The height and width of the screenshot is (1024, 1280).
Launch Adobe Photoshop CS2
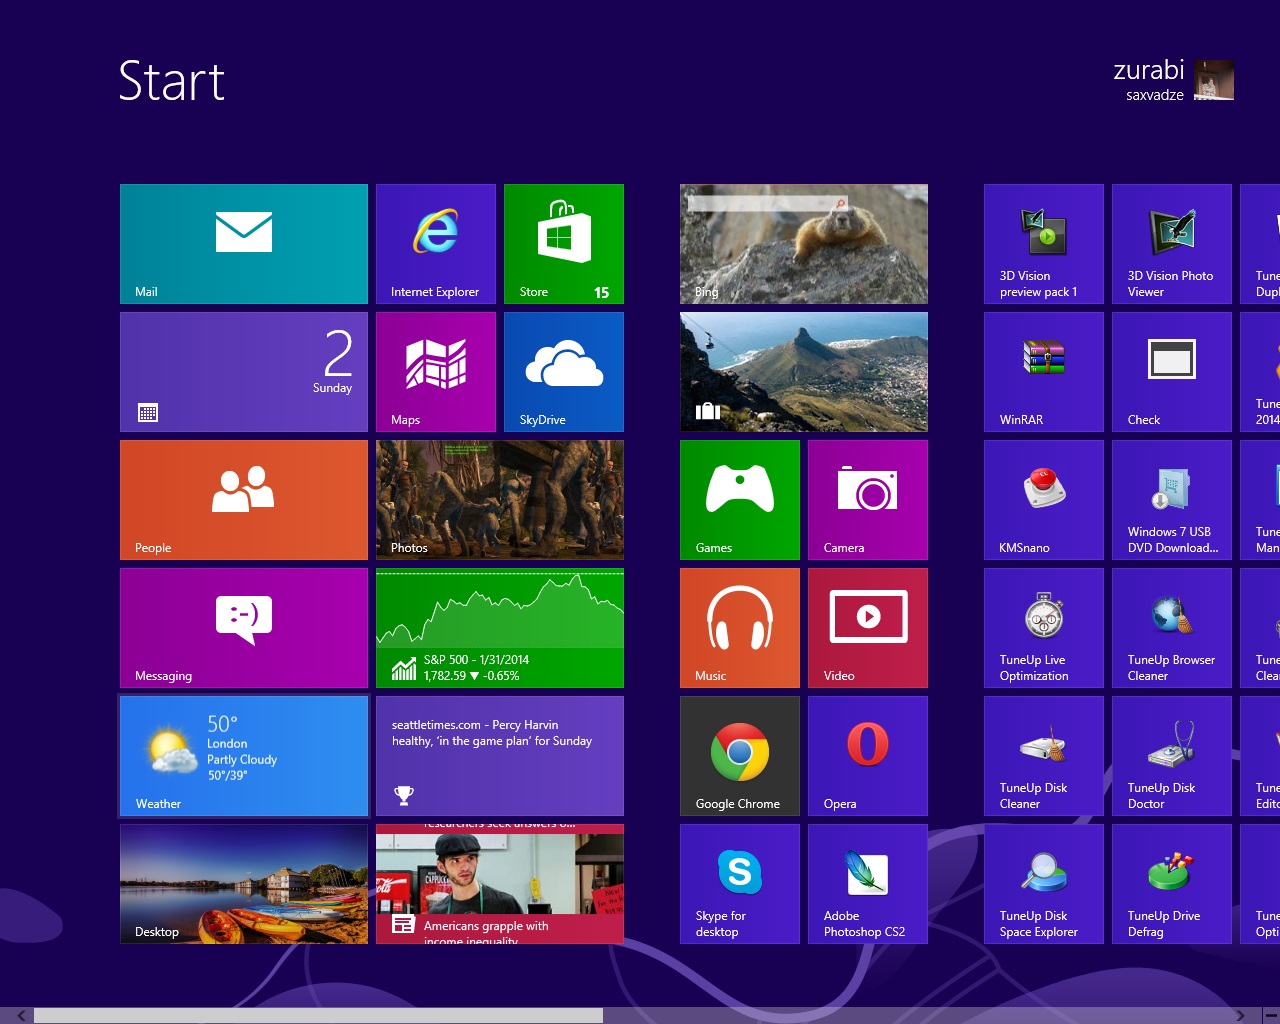[x=868, y=884]
